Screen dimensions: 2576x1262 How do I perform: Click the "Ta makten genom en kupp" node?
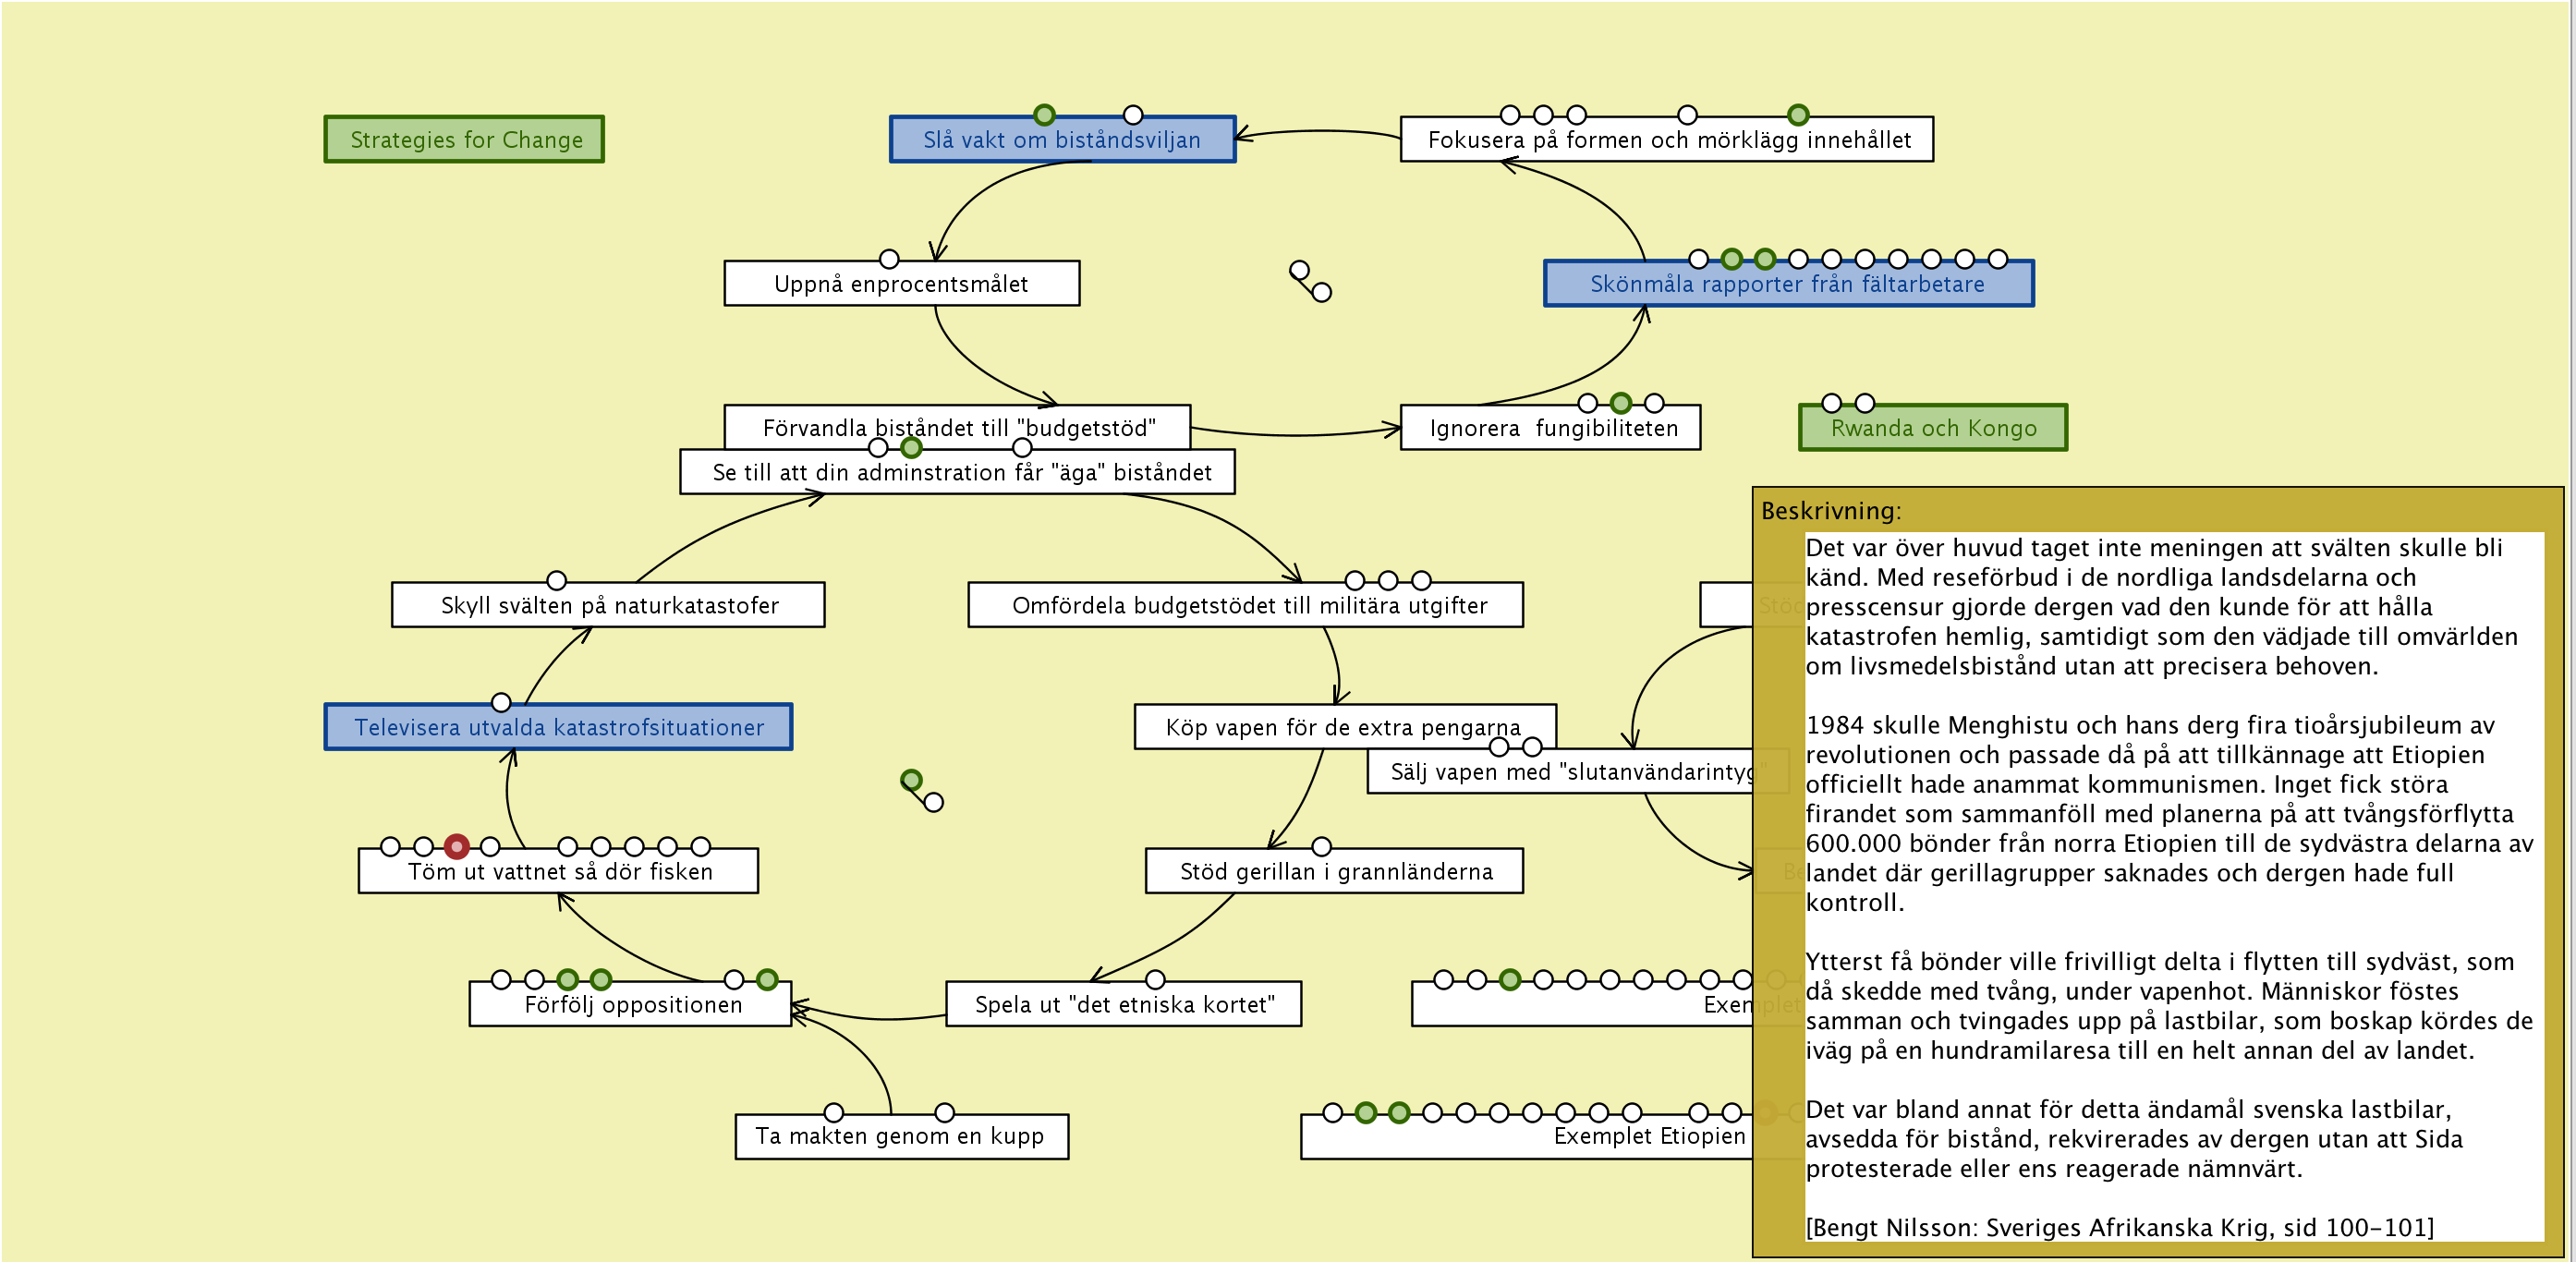[900, 1136]
